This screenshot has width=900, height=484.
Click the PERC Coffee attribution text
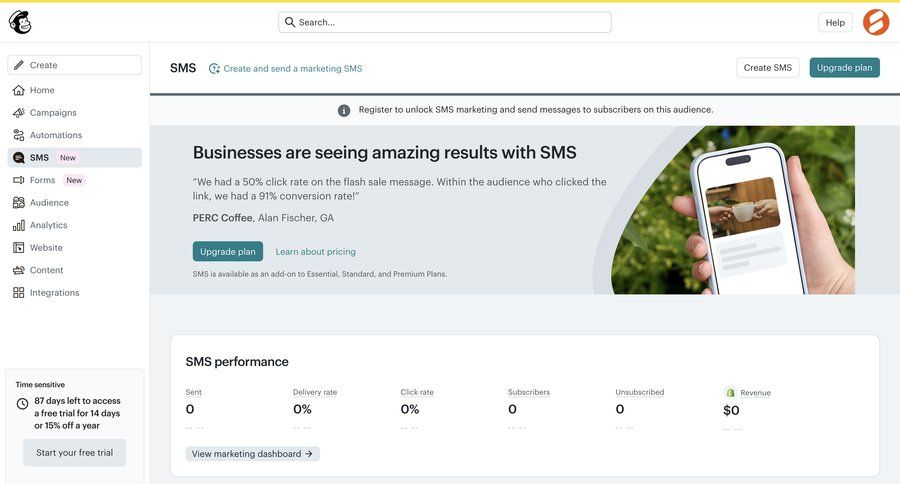point(263,218)
